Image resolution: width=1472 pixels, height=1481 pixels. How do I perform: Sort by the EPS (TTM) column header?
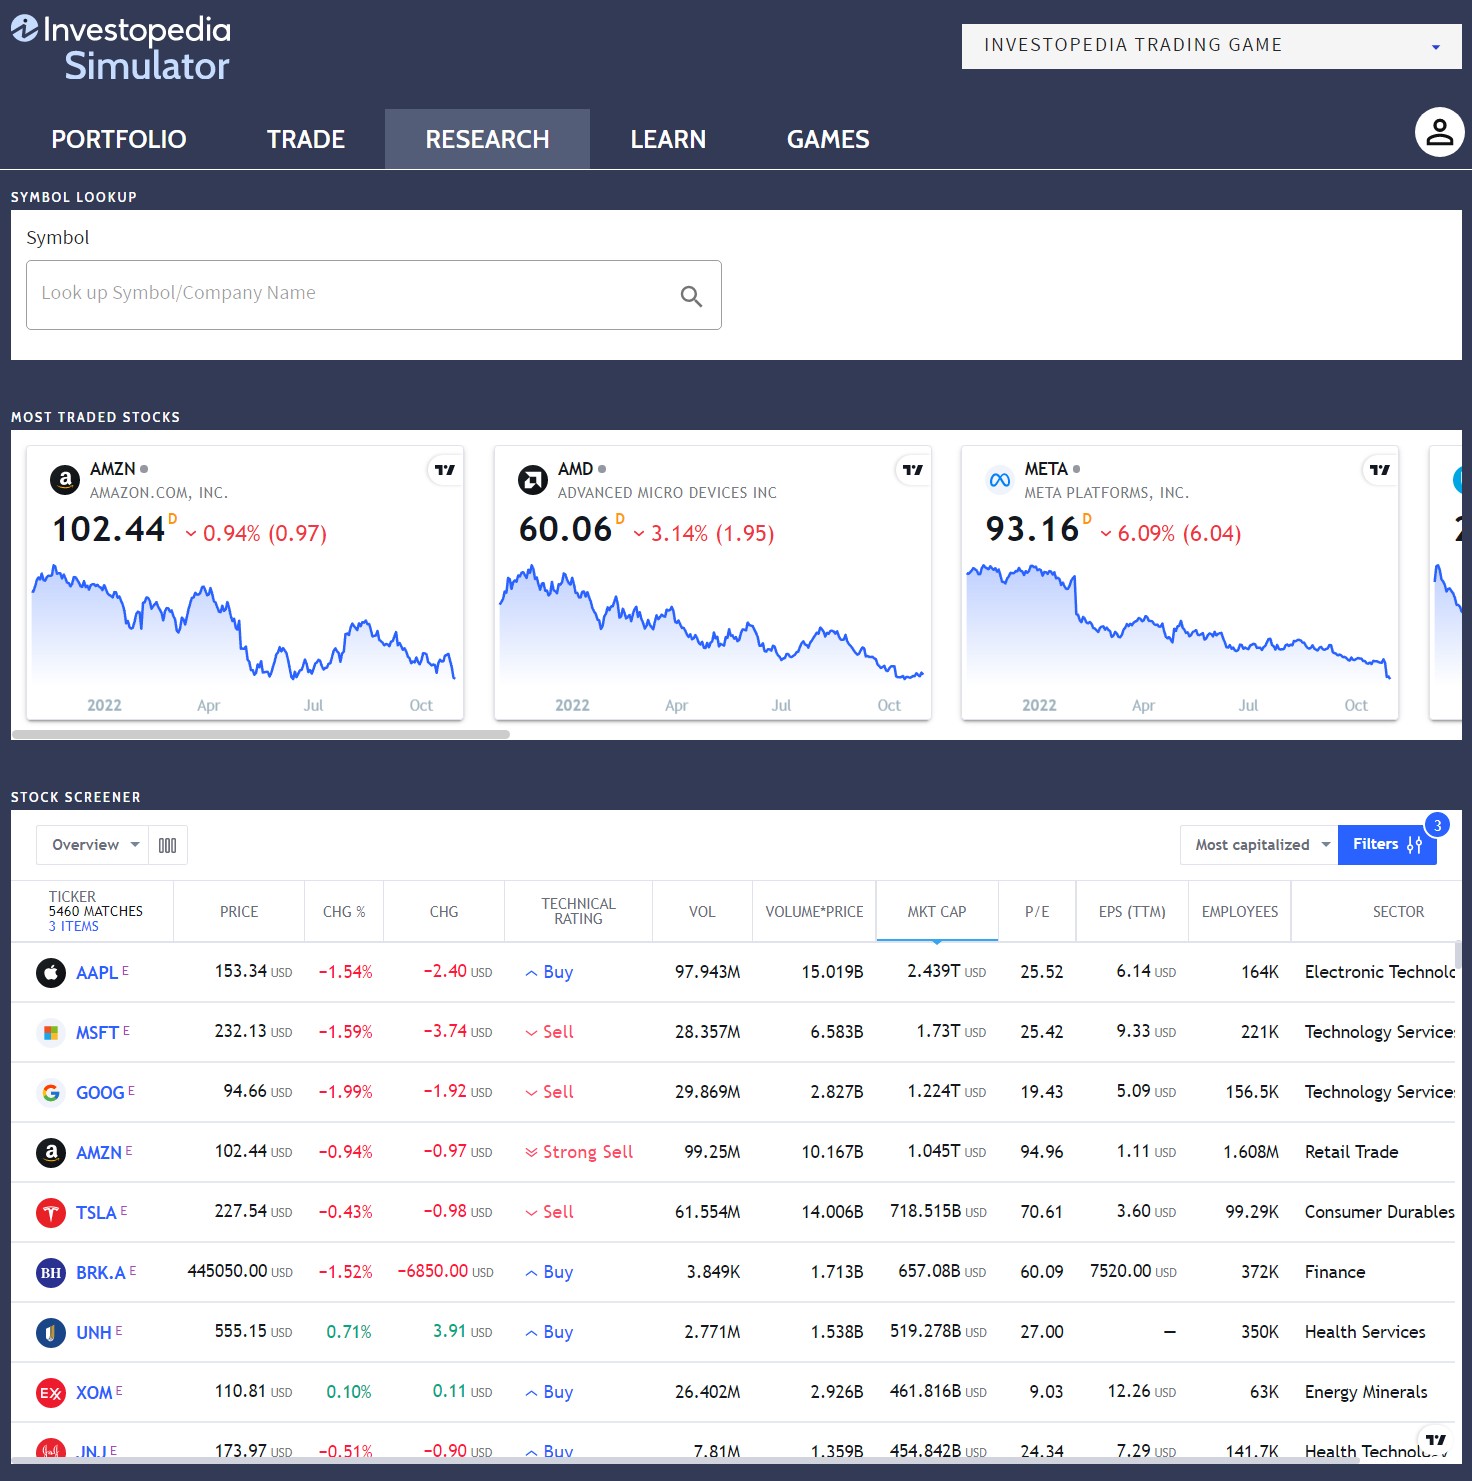tap(1132, 911)
